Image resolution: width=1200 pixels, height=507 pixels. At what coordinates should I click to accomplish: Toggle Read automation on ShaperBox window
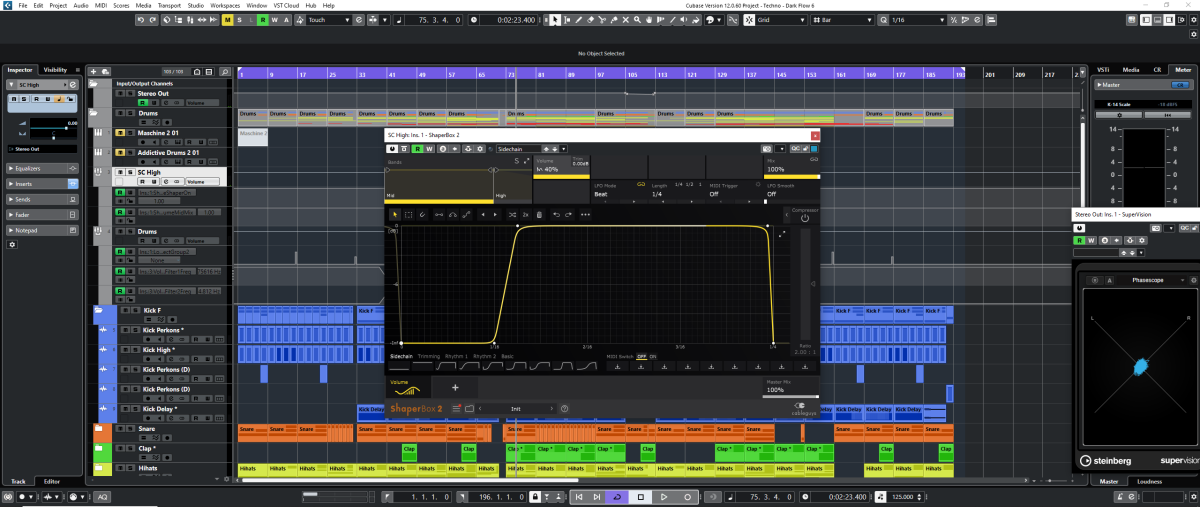pos(417,149)
